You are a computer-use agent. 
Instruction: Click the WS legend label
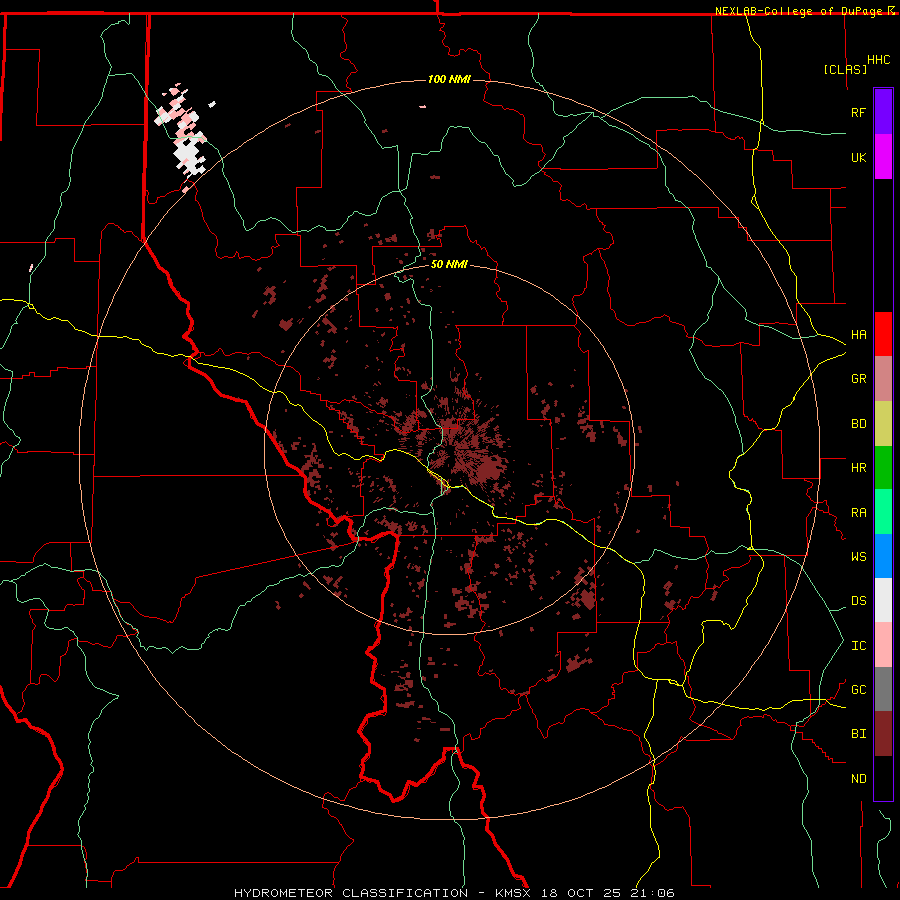[858, 557]
